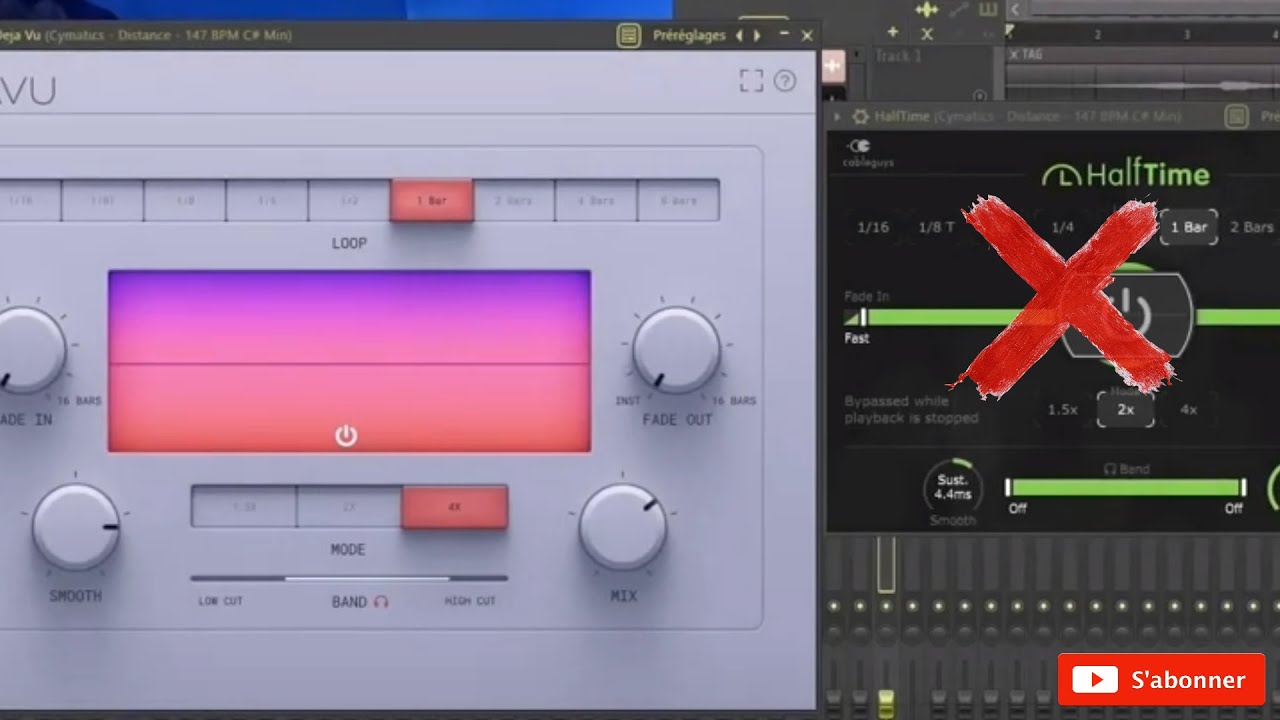
Task: Set Deja Vu loop to 4 Bars
Action: coord(596,200)
